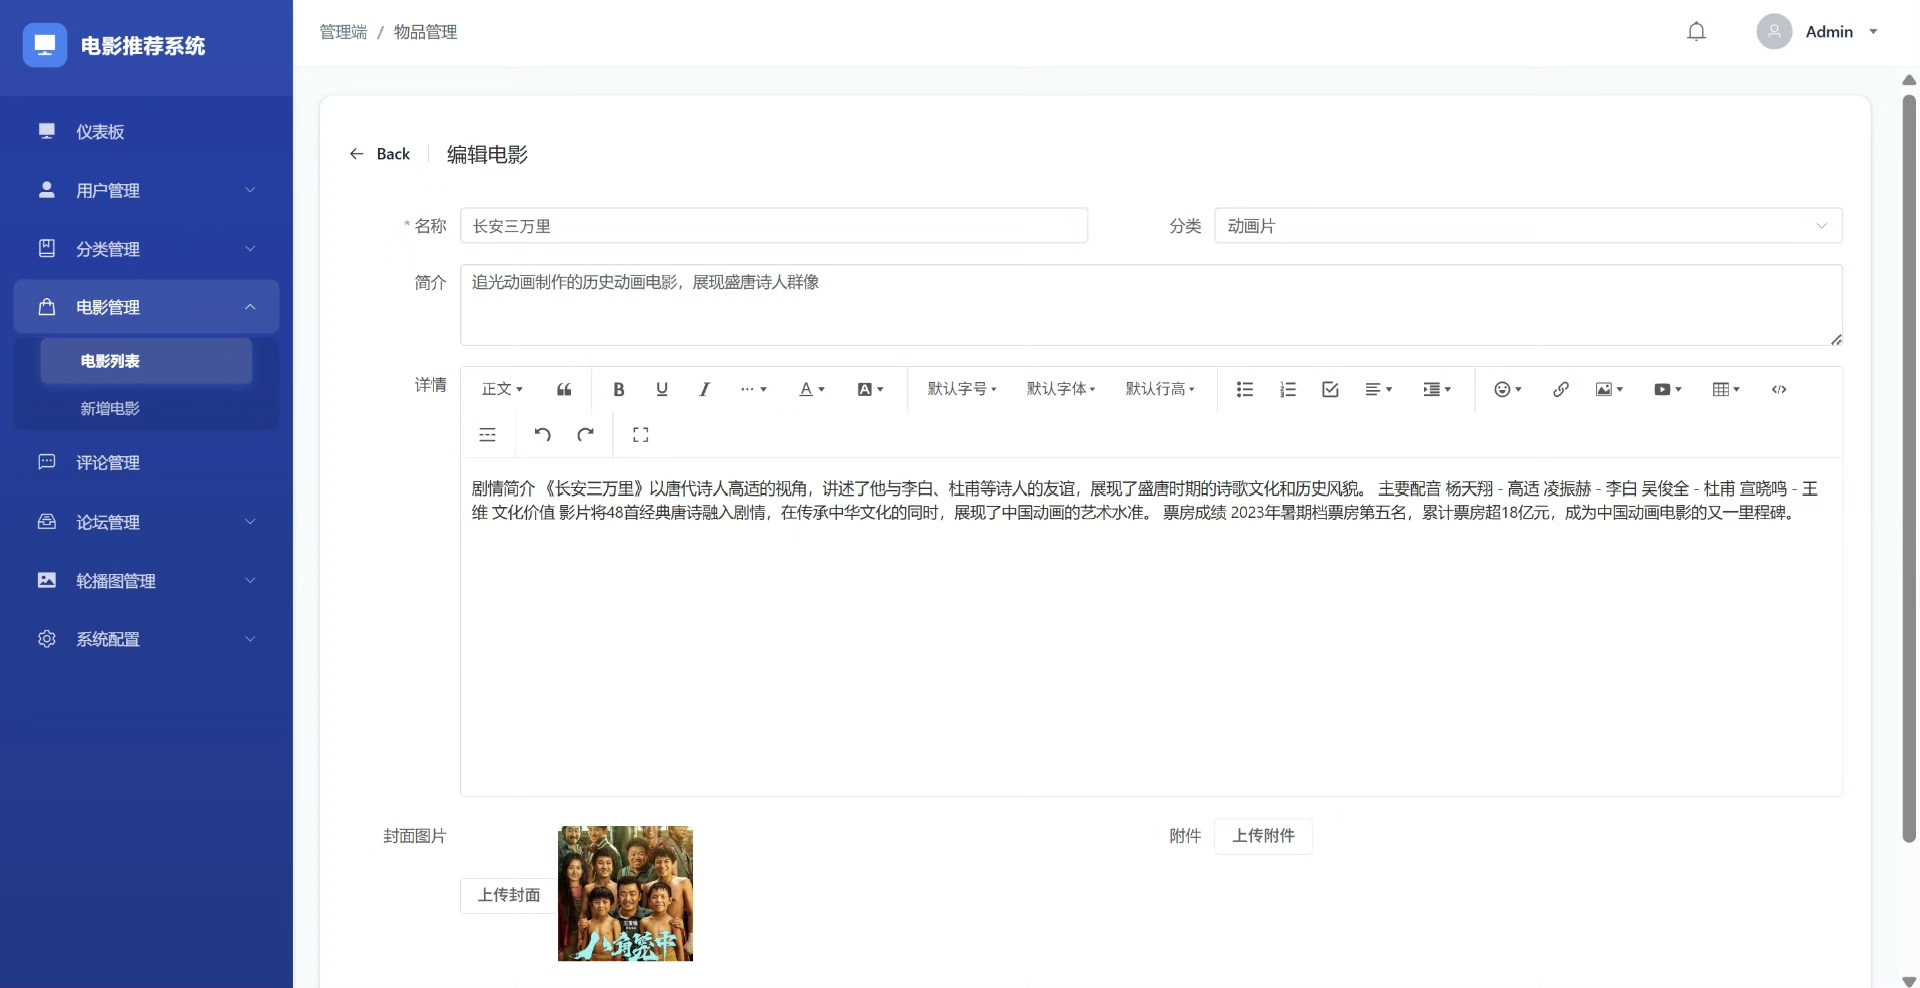Insert a hyperlink using the link icon
The width and height of the screenshot is (1920, 988).
1560,390
